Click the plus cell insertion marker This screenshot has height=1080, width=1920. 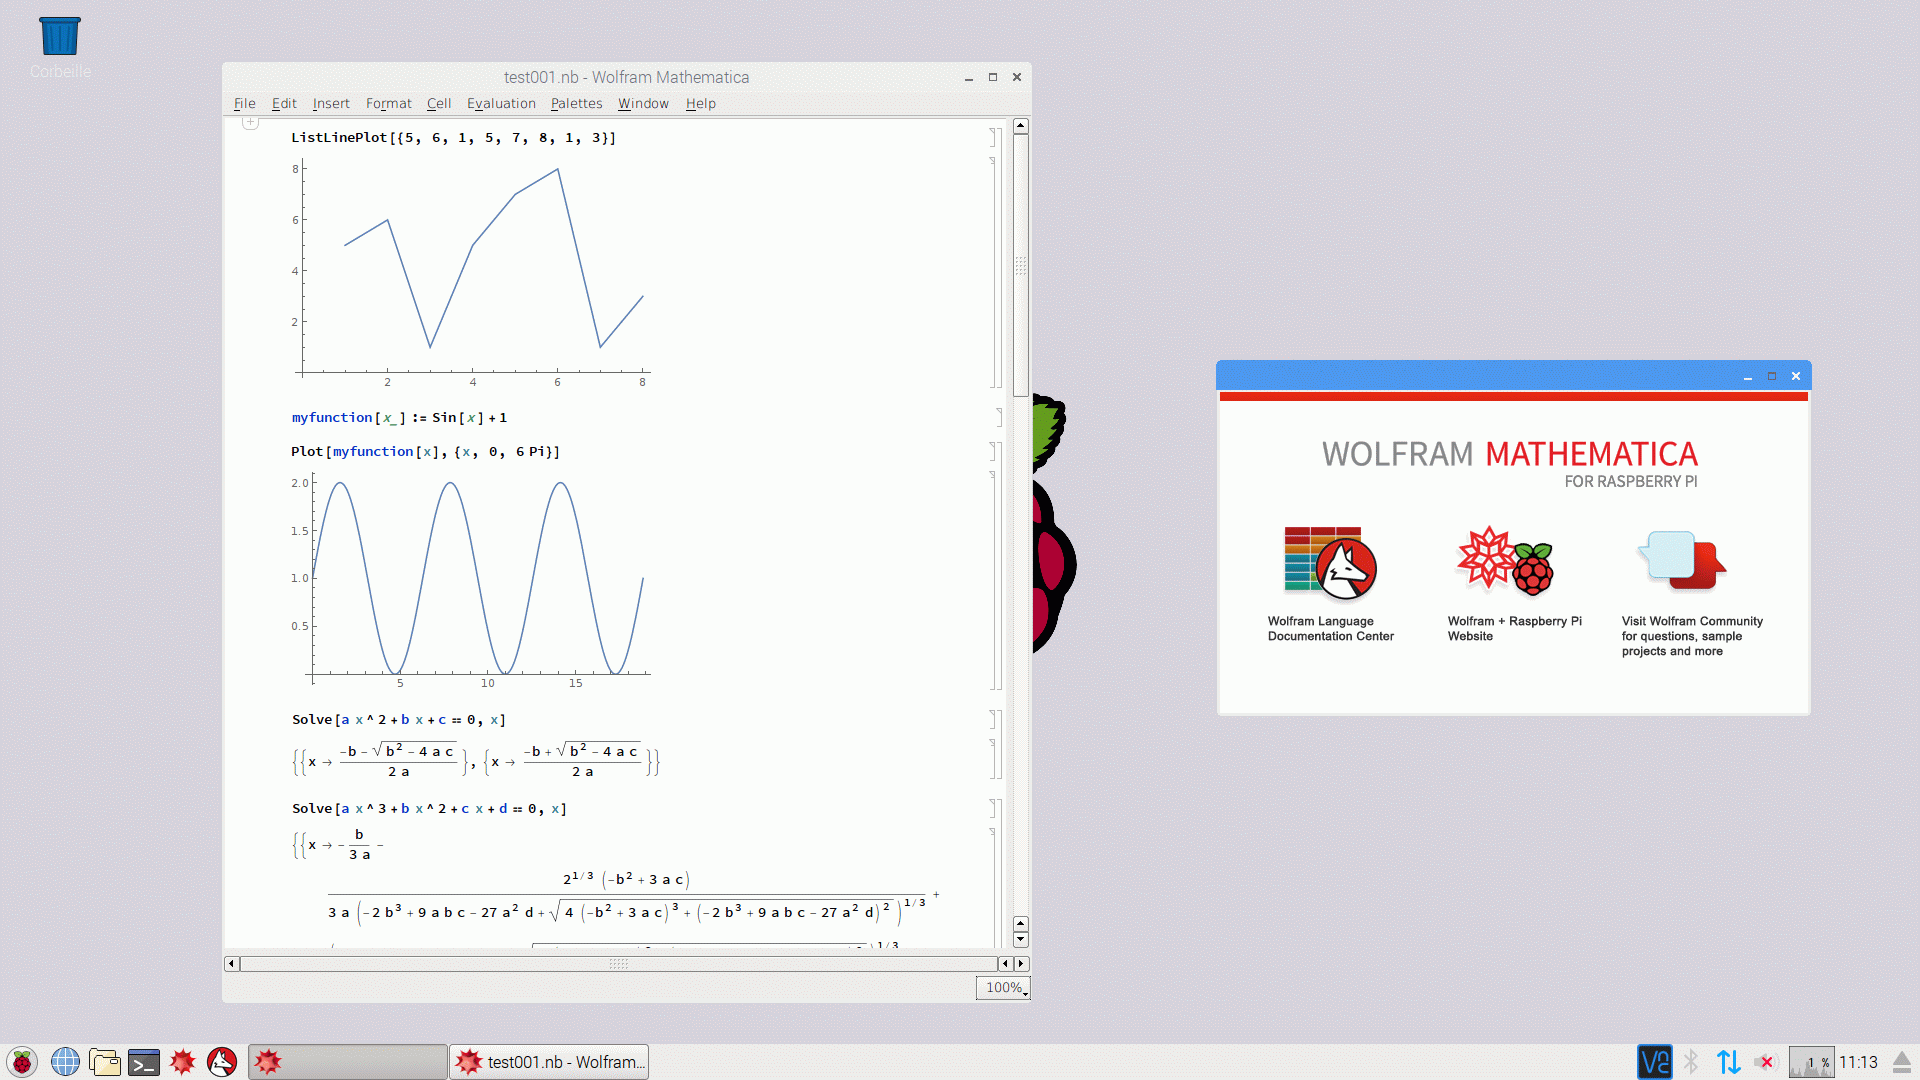coord(250,122)
